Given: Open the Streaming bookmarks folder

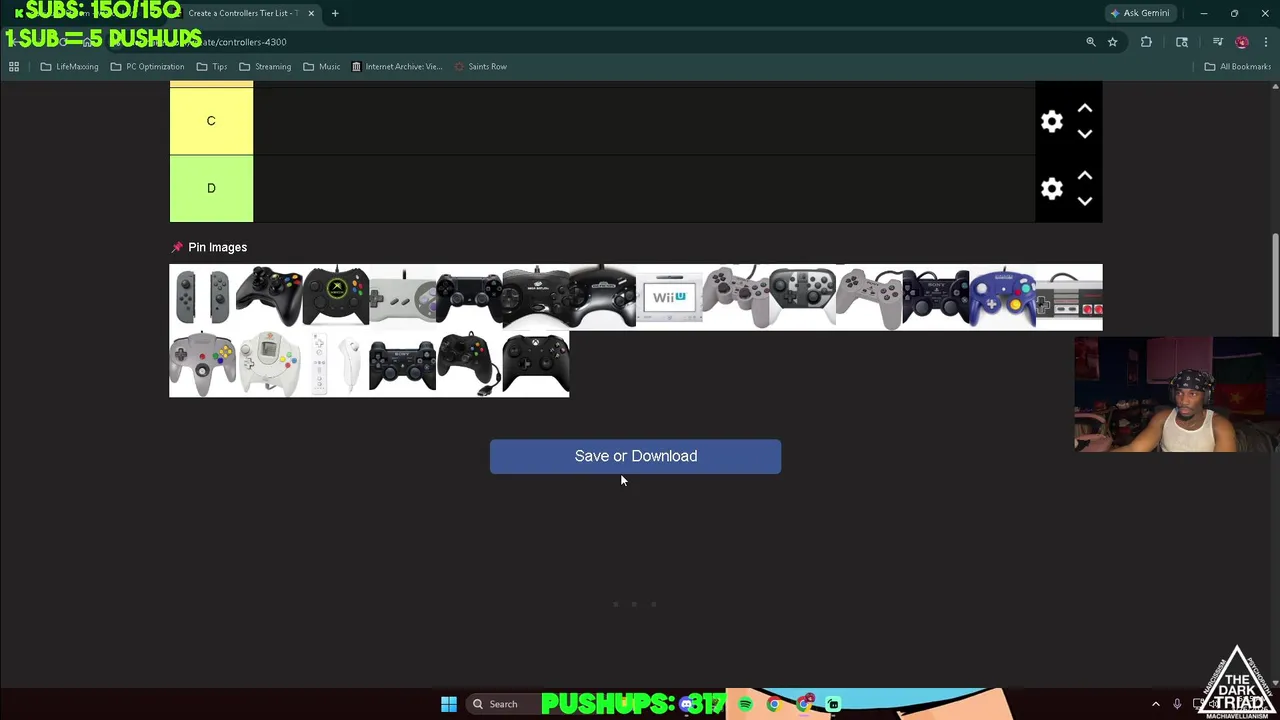Looking at the screenshot, I should (265, 66).
